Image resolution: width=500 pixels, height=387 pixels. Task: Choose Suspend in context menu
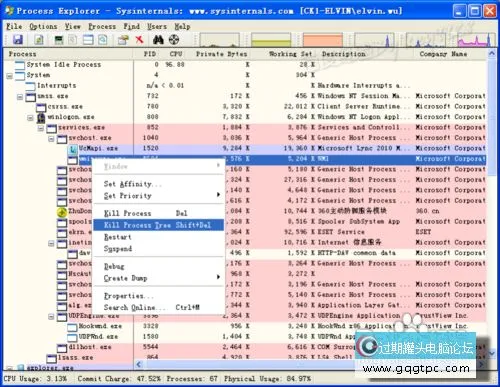click(159, 249)
